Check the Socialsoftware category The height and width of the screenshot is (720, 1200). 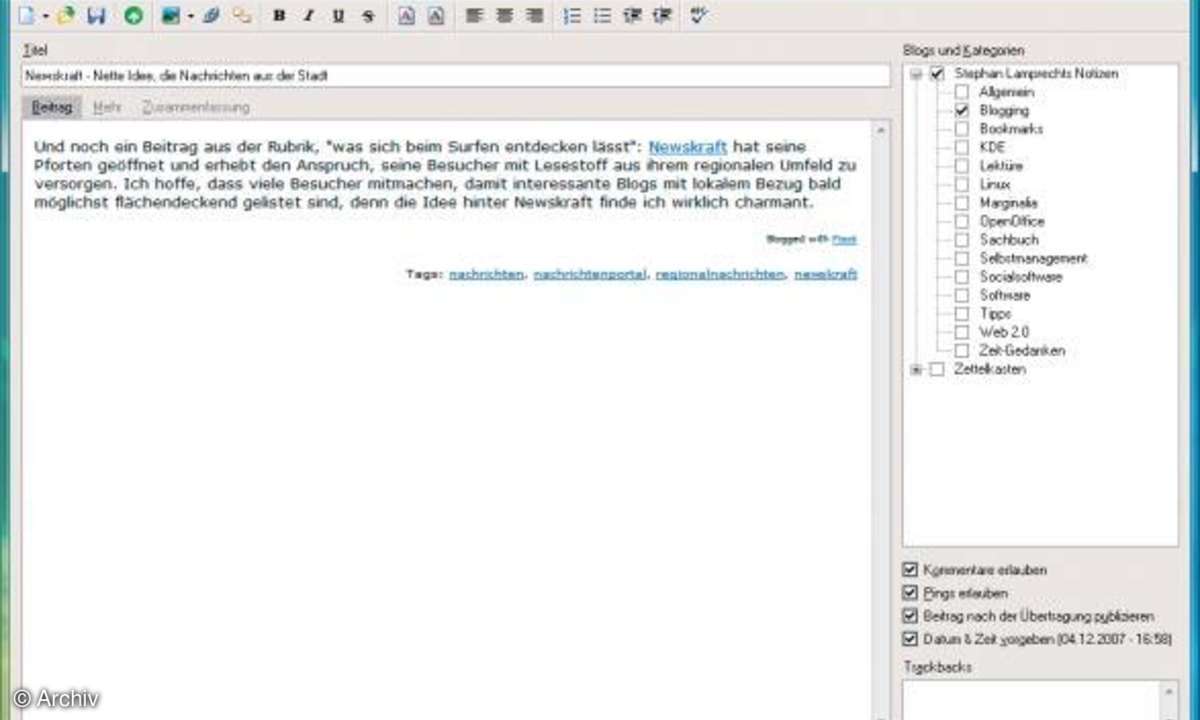coord(961,277)
